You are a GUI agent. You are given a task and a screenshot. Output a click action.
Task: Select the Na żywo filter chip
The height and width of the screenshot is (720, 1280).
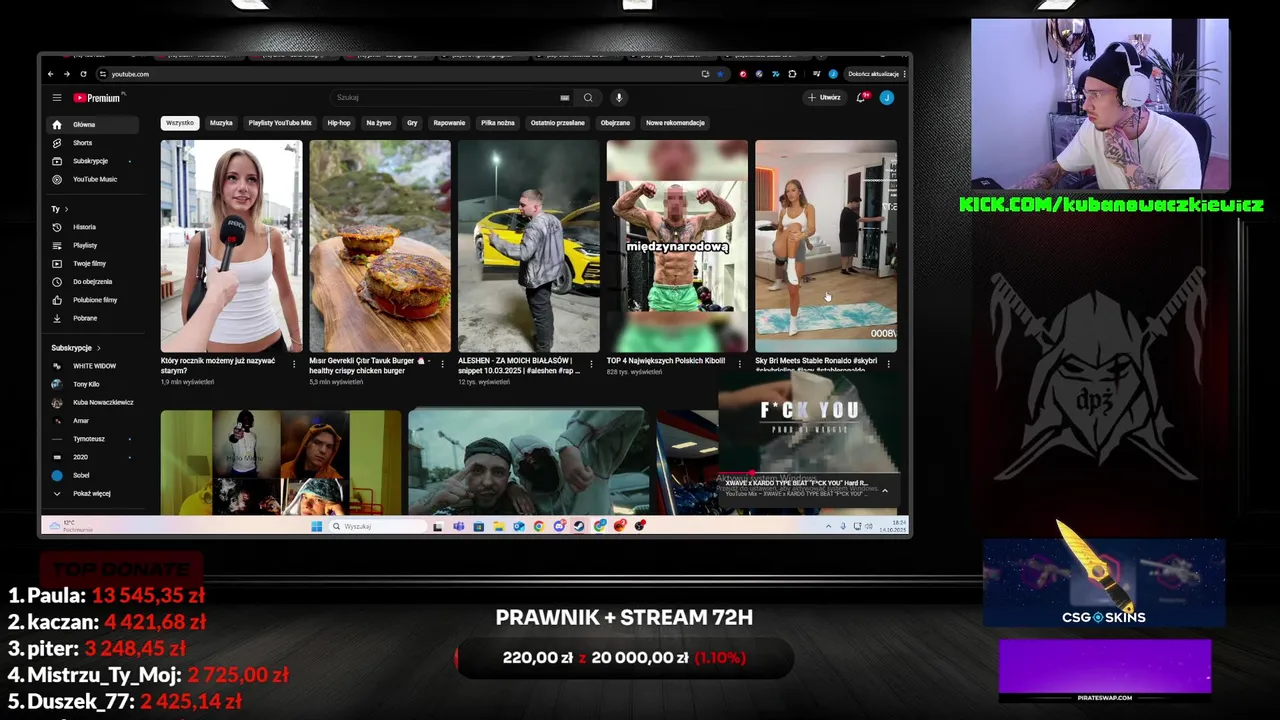[378, 123]
